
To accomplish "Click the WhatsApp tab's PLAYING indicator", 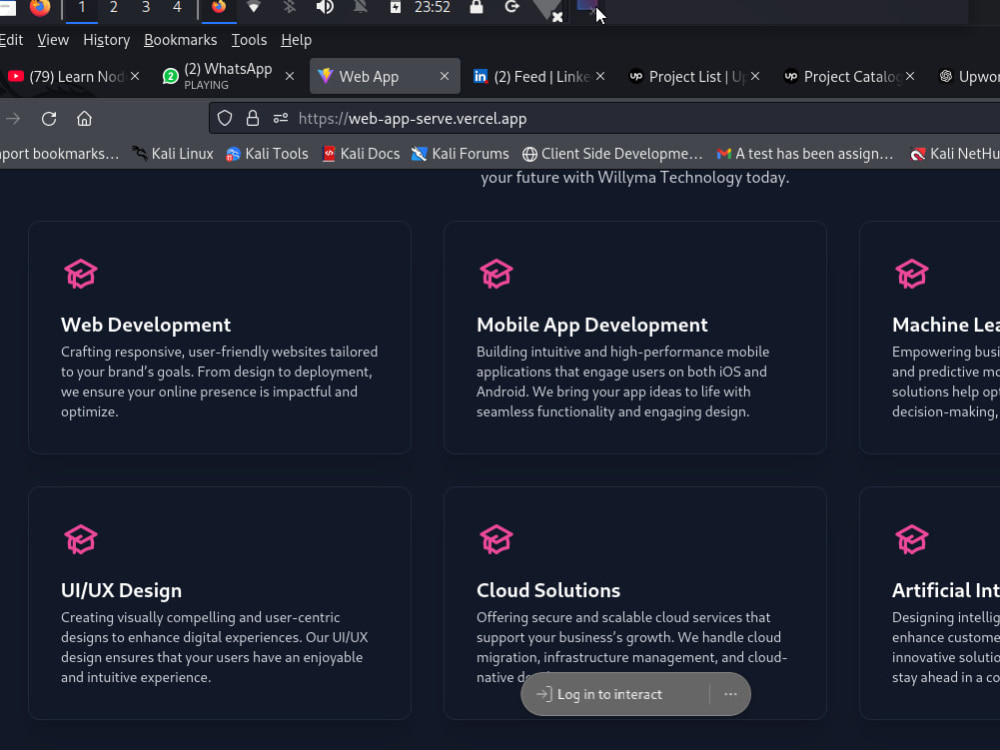I will click(x=206, y=85).
